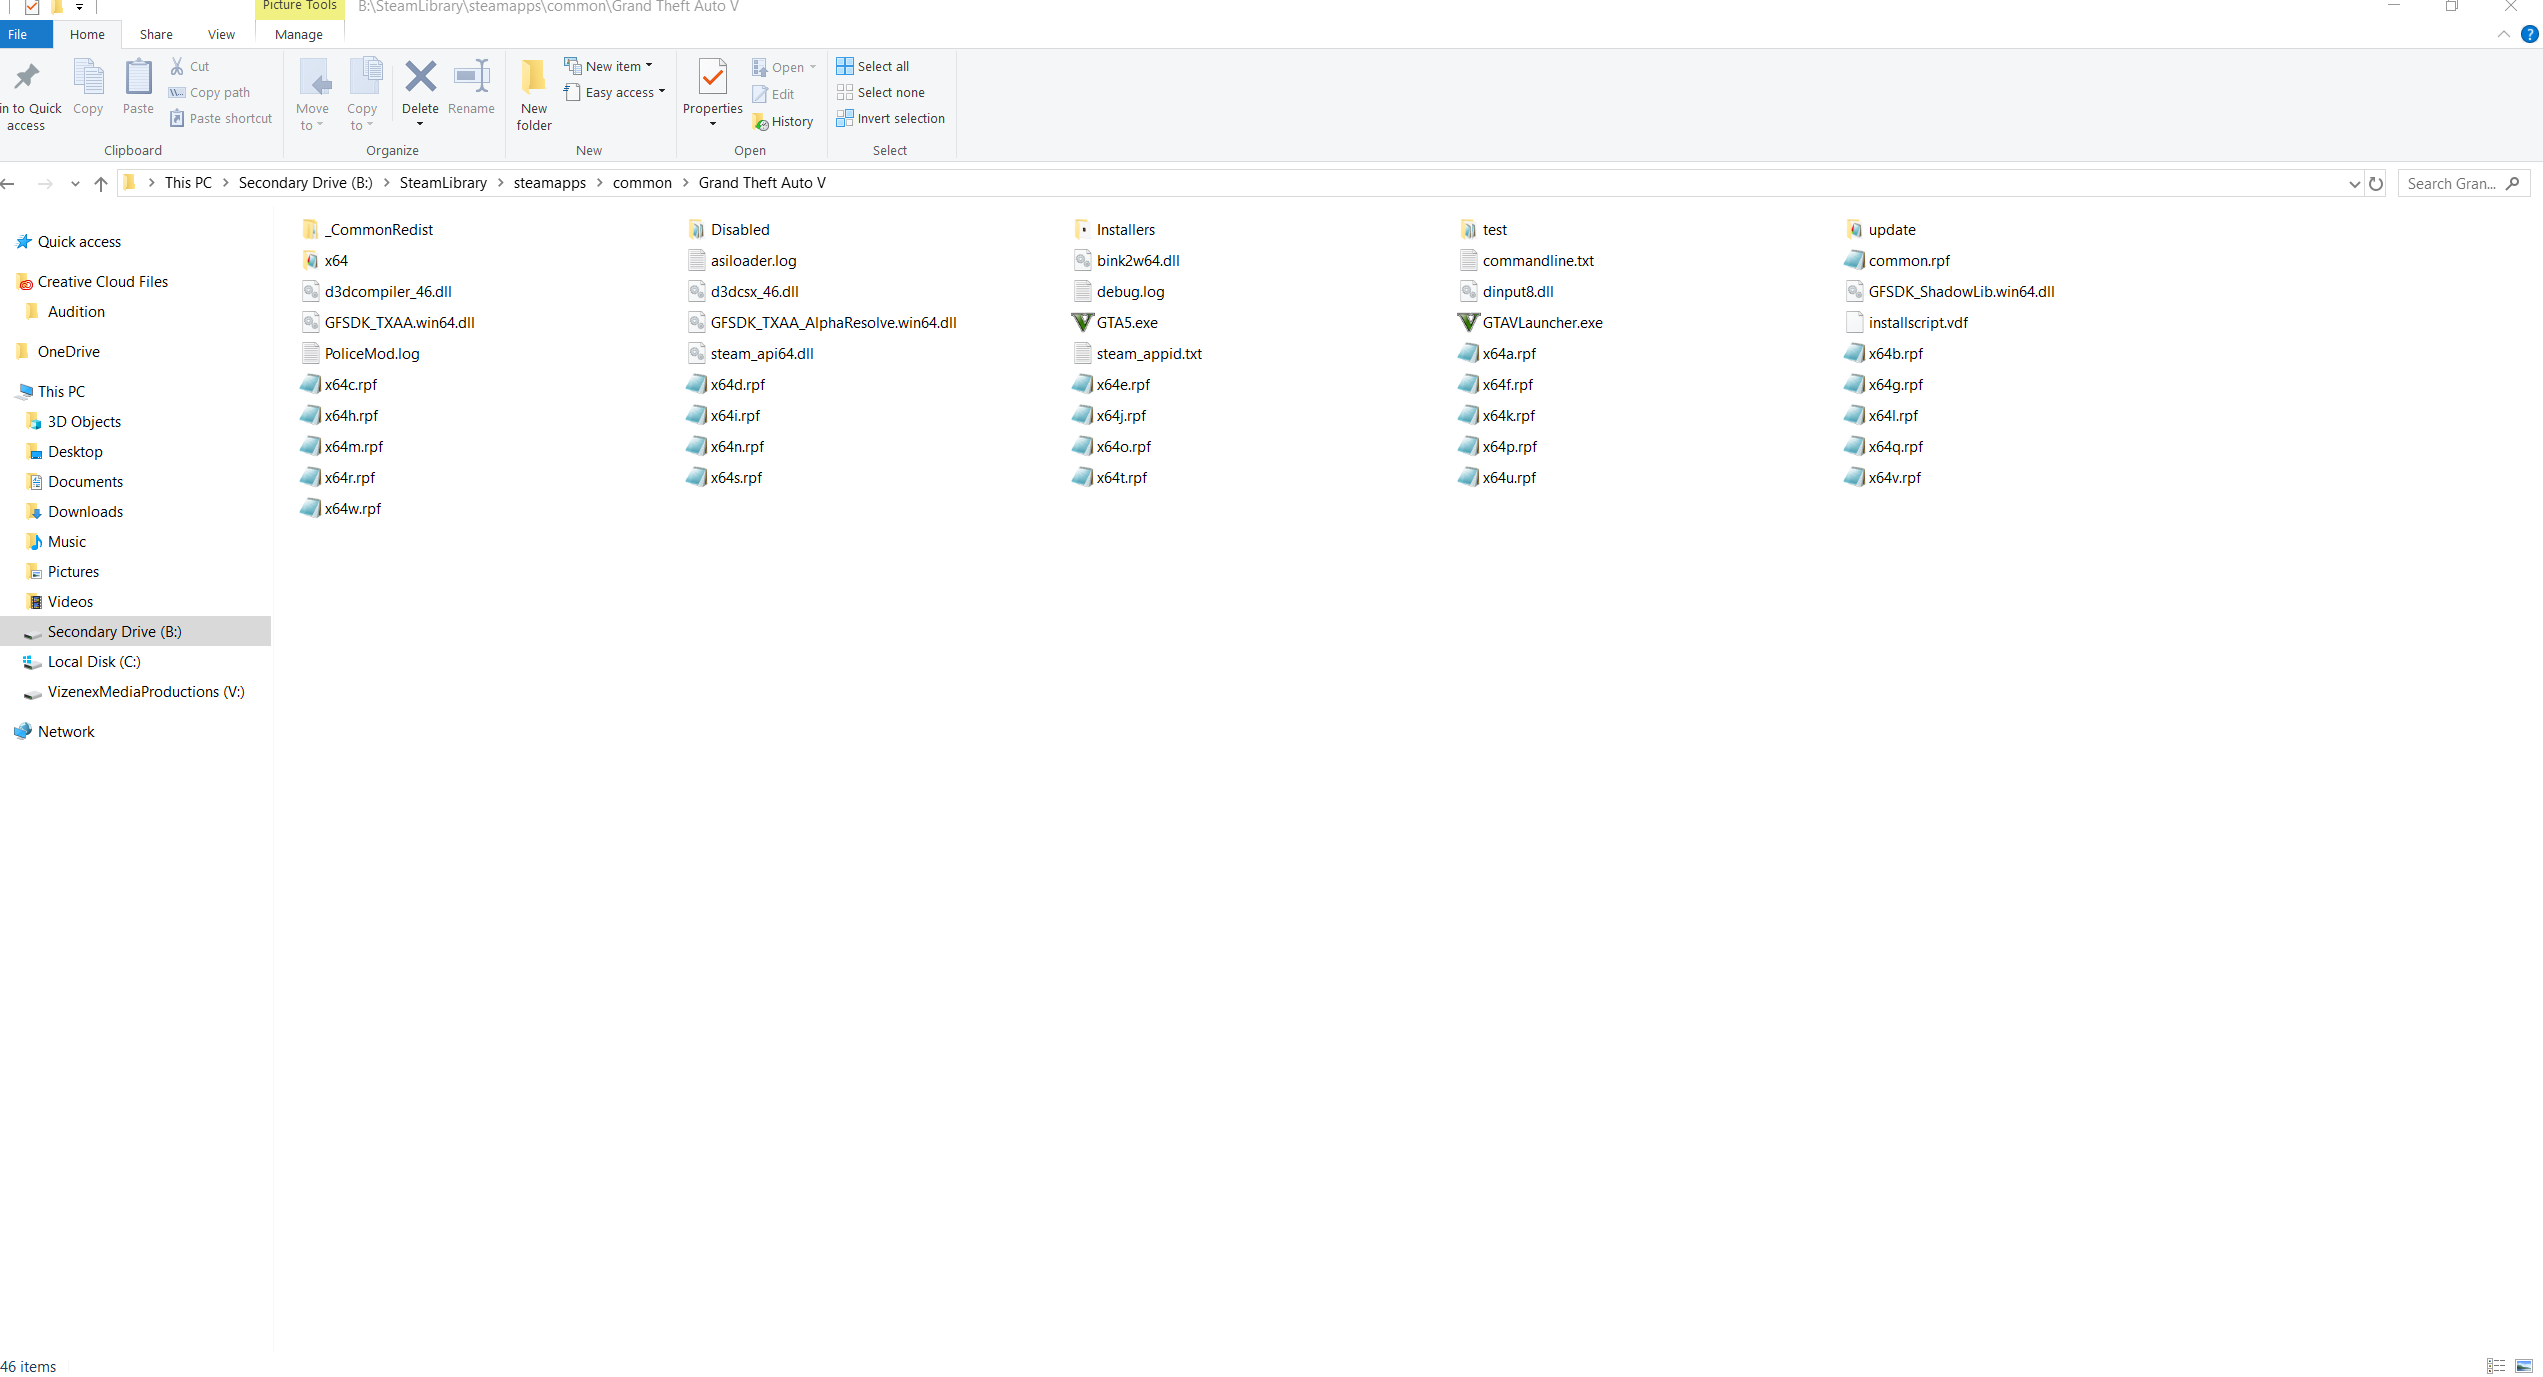
Task: Click the refresh button beside address bar
Action: click(2376, 183)
